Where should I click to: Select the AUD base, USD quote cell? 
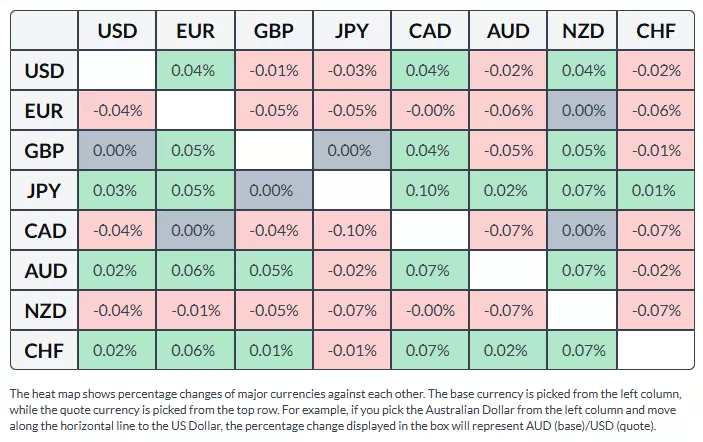(117, 270)
